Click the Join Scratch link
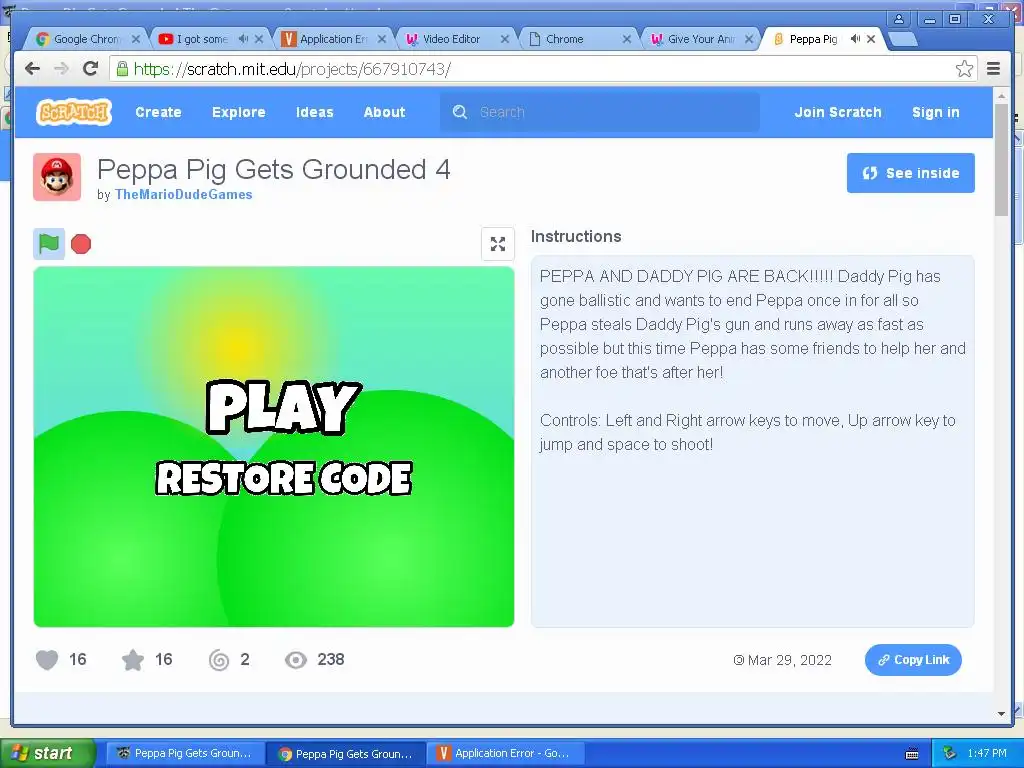Viewport: 1024px width, 768px height. tap(838, 112)
